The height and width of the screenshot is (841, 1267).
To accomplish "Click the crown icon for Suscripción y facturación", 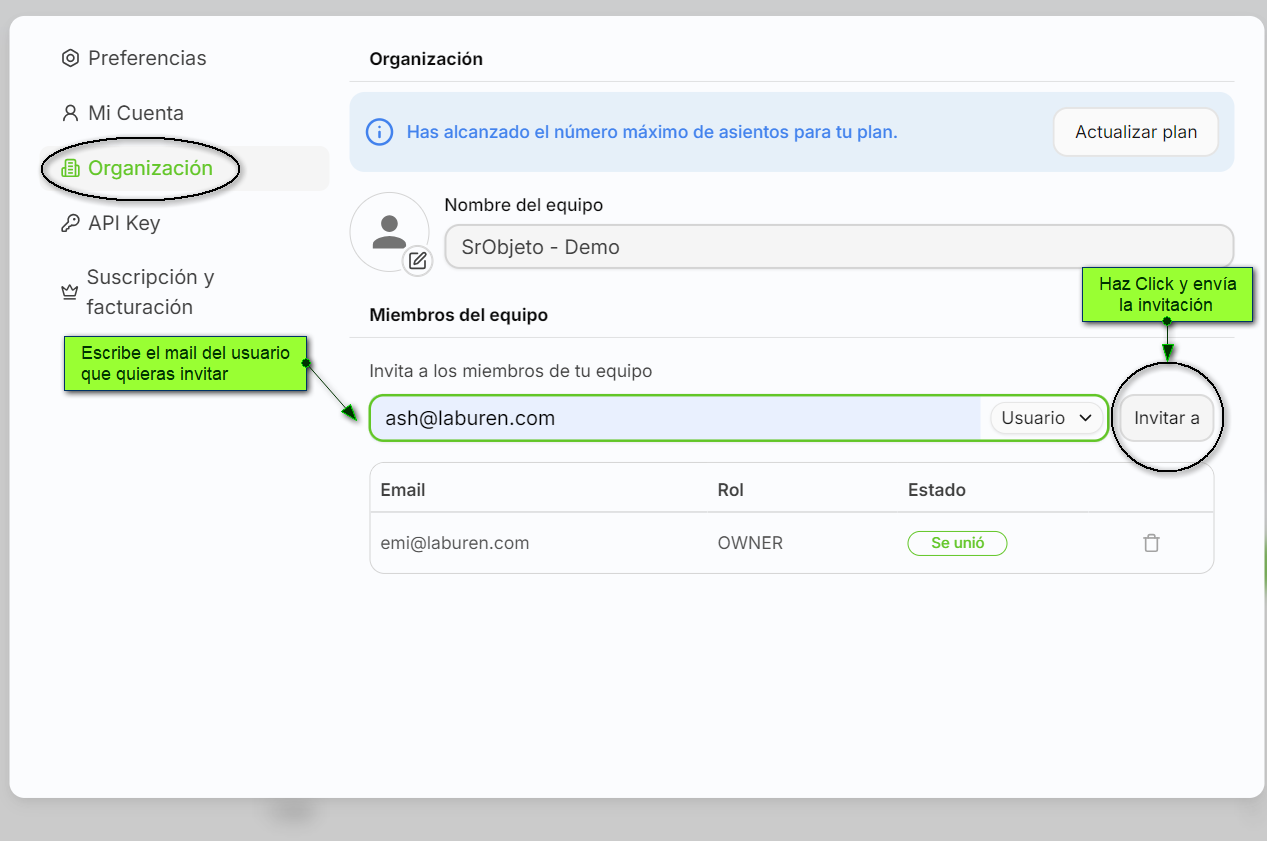I will (x=69, y=292).
